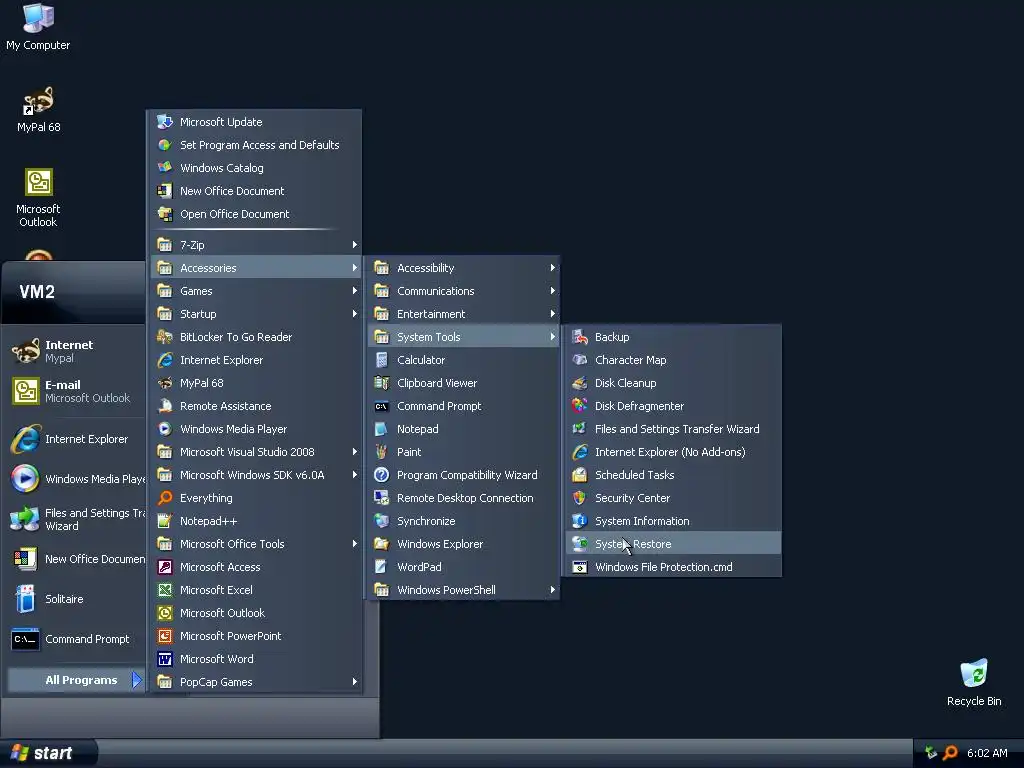Viewport: 1024px width, 768px height.
Task: Open Command Prompt in Accessories menu
Action: [x=464, y=406]
